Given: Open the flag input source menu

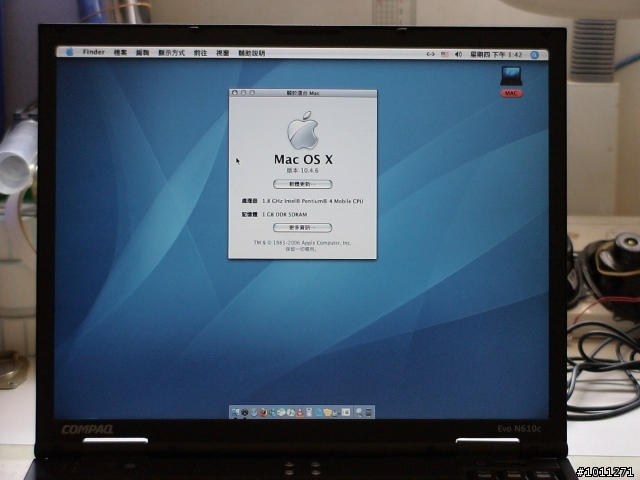Looking at the screenshot, I should [445, 54].
